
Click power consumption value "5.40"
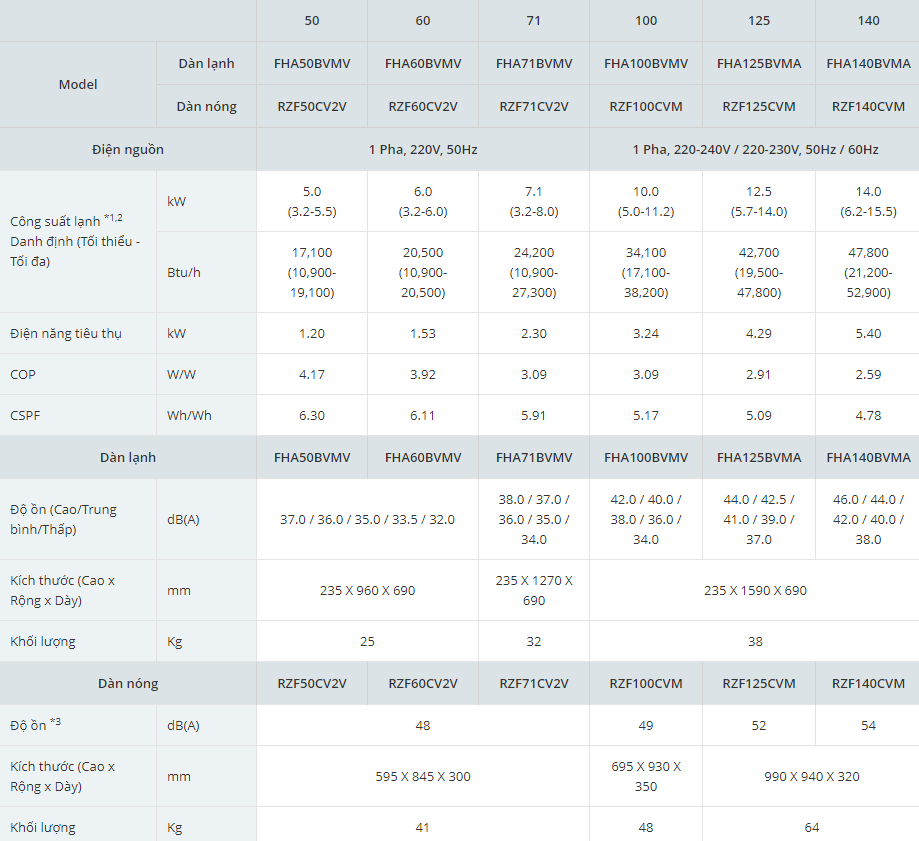point(868,333)
